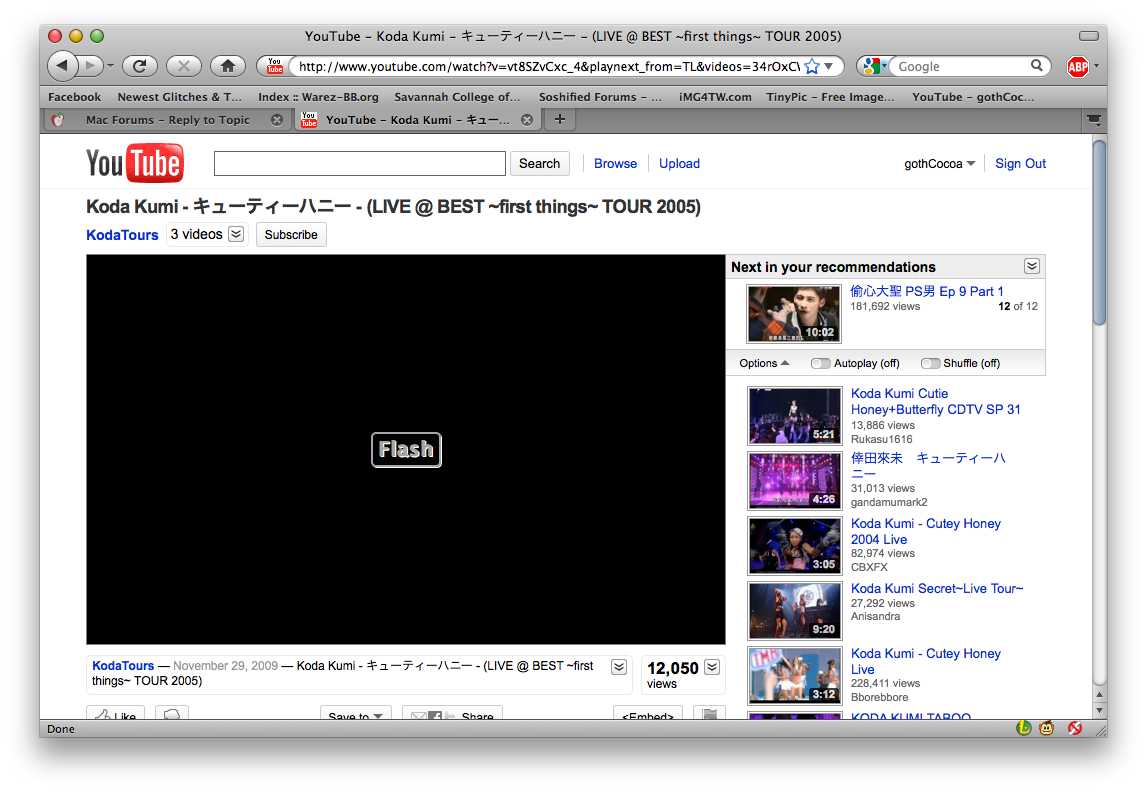Open the address bar history dropdown arrow
Image resolution: width=1147 pixels, height=792 pixels.
pos(829,66)
